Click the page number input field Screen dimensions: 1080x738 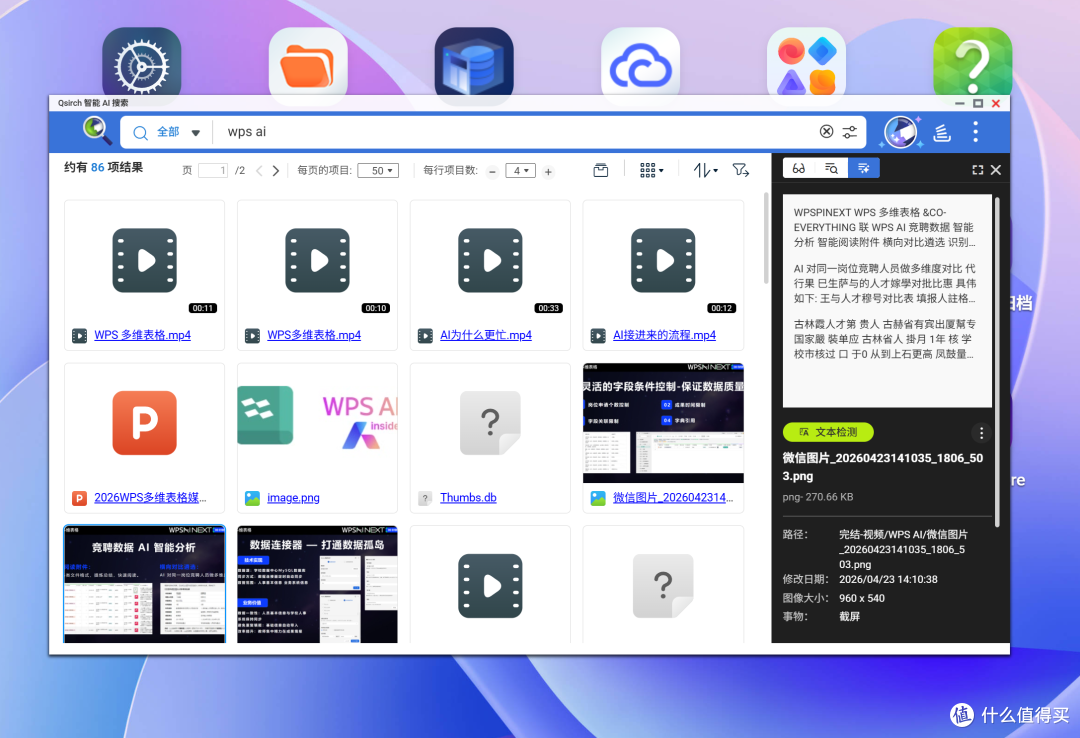[213, 170]
